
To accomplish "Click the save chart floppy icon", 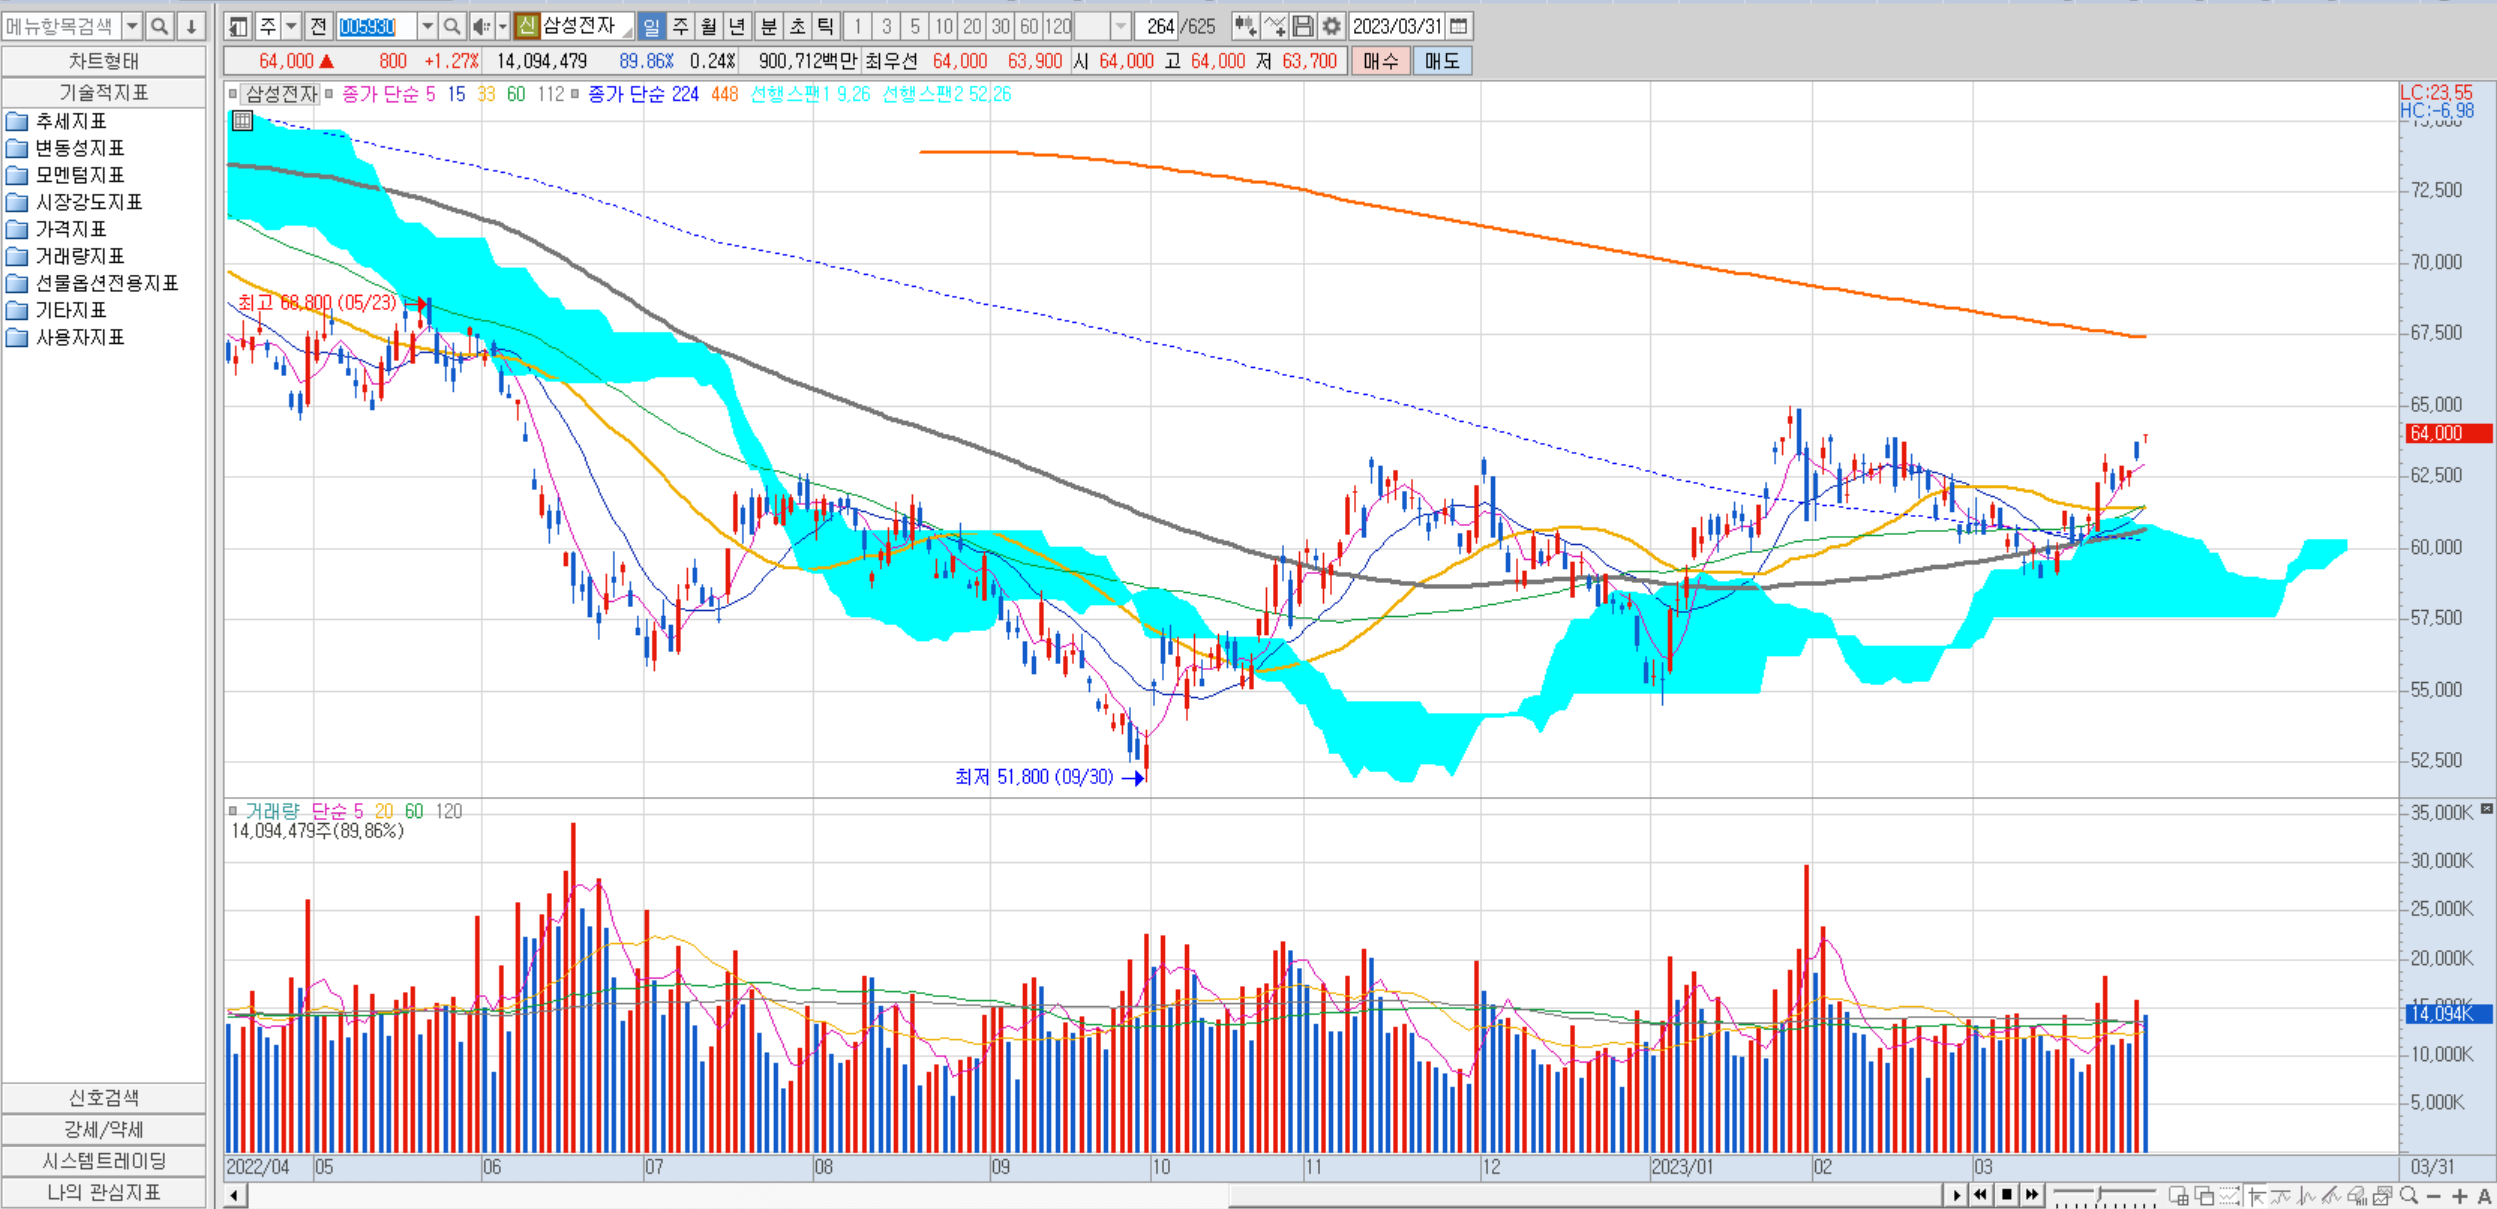I will tap(1303, 26).
